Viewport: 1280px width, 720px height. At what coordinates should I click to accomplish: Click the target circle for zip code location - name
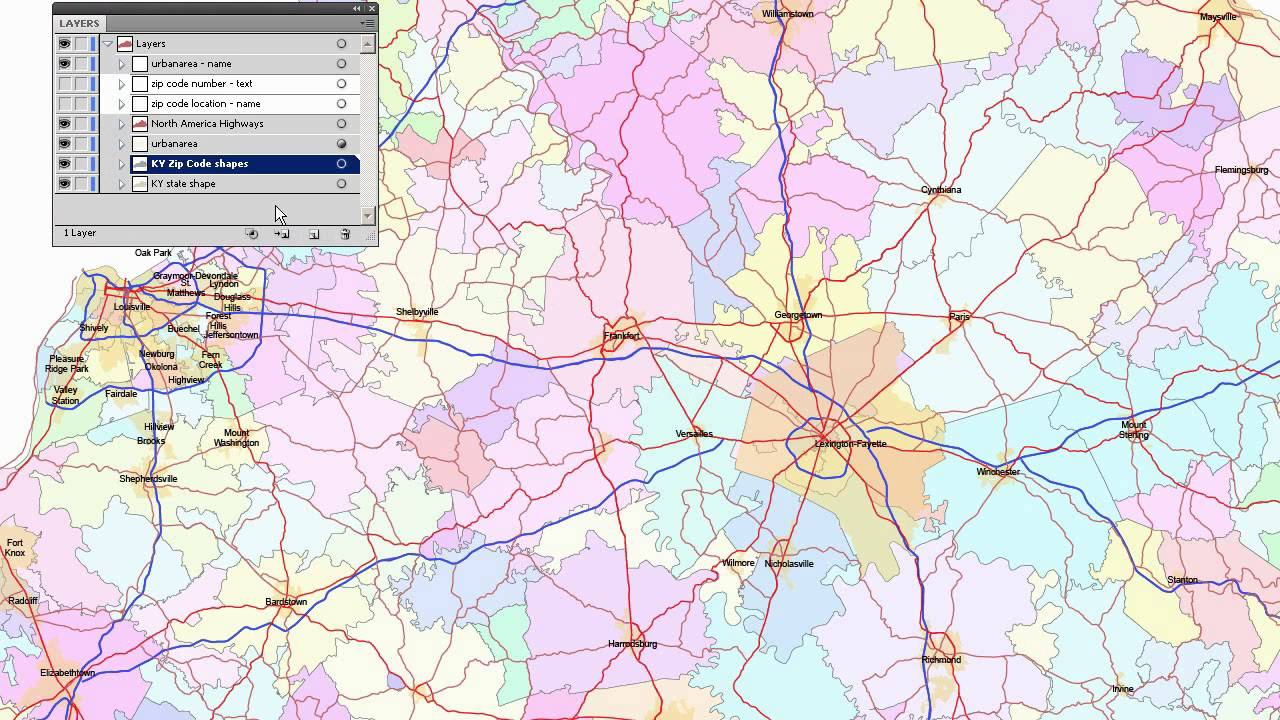pos(341,104)
